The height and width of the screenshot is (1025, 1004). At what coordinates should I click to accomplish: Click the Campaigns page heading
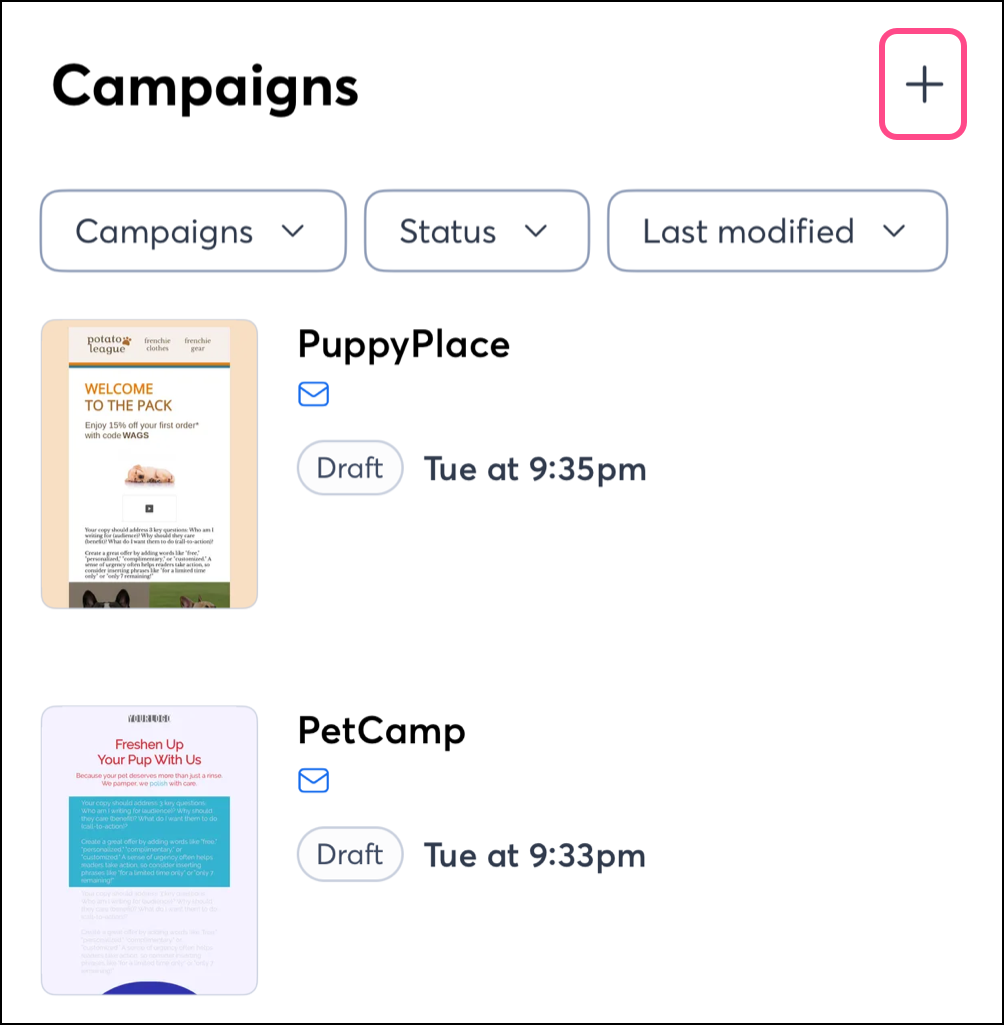tap(205, 87)
